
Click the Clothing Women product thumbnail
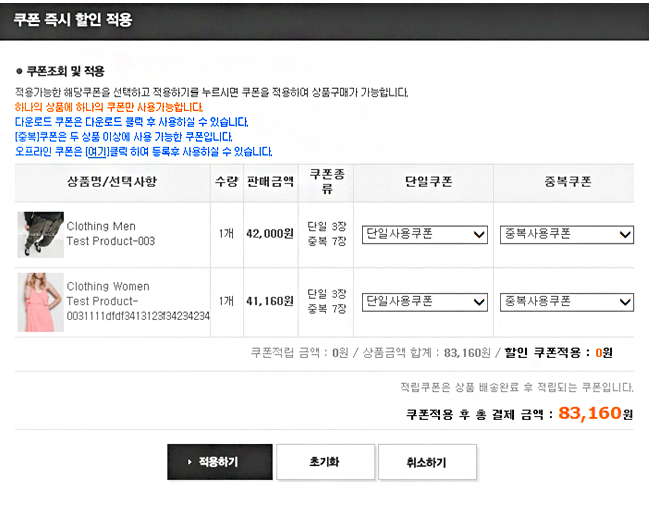[40, 301]
